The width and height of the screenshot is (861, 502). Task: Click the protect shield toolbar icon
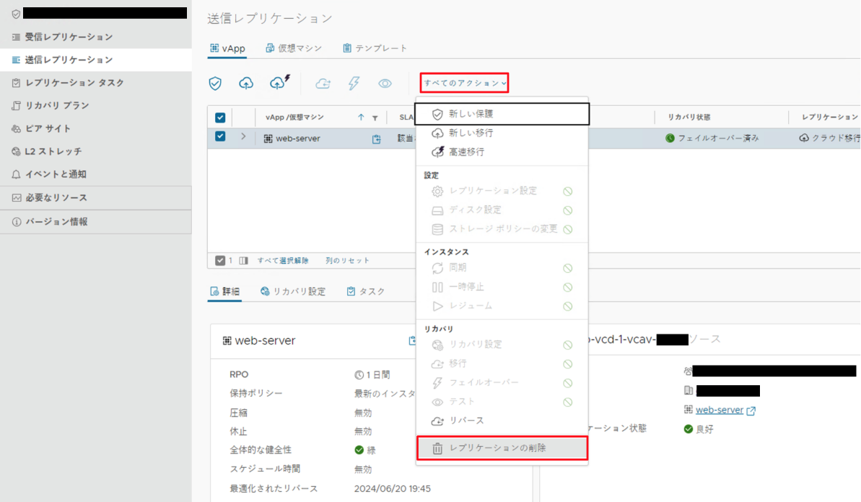[215, 83]
